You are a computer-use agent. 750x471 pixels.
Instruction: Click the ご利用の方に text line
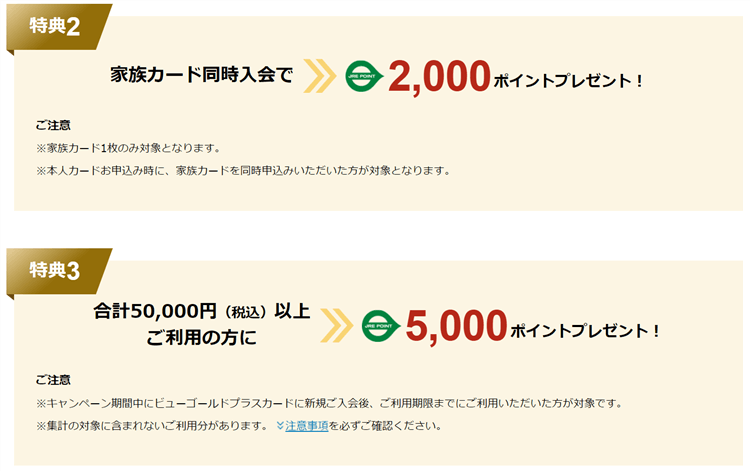201,340
